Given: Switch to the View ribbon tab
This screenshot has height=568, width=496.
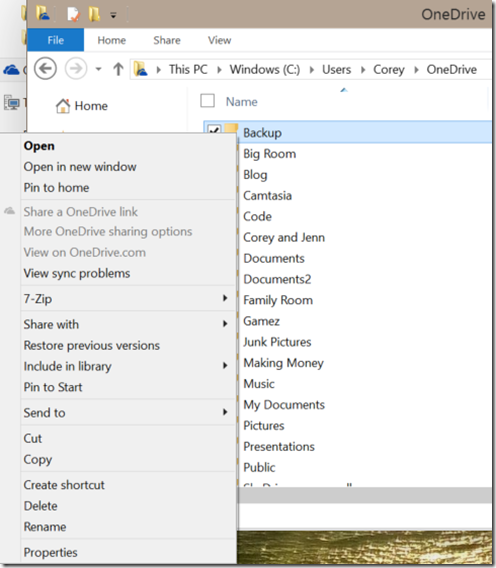Looking at the screenshot, I should coord(219,40).
